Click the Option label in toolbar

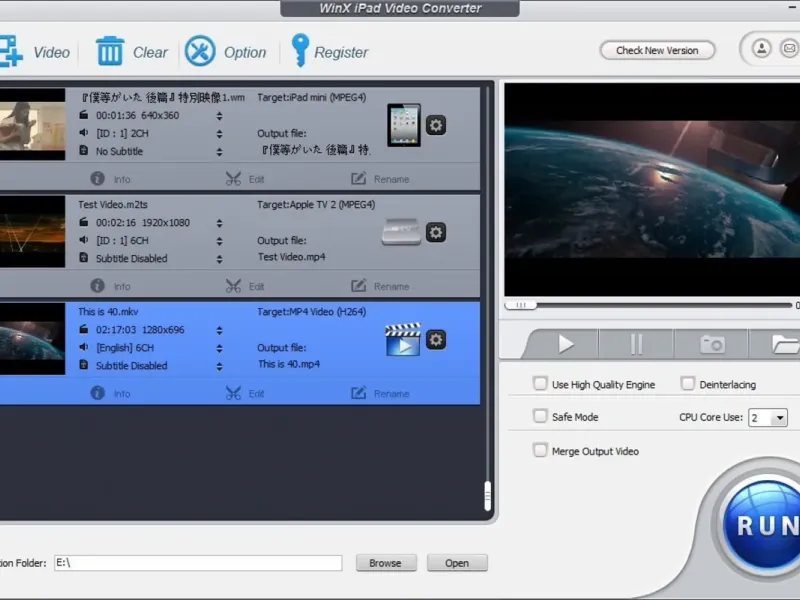(x=245, y=52)
